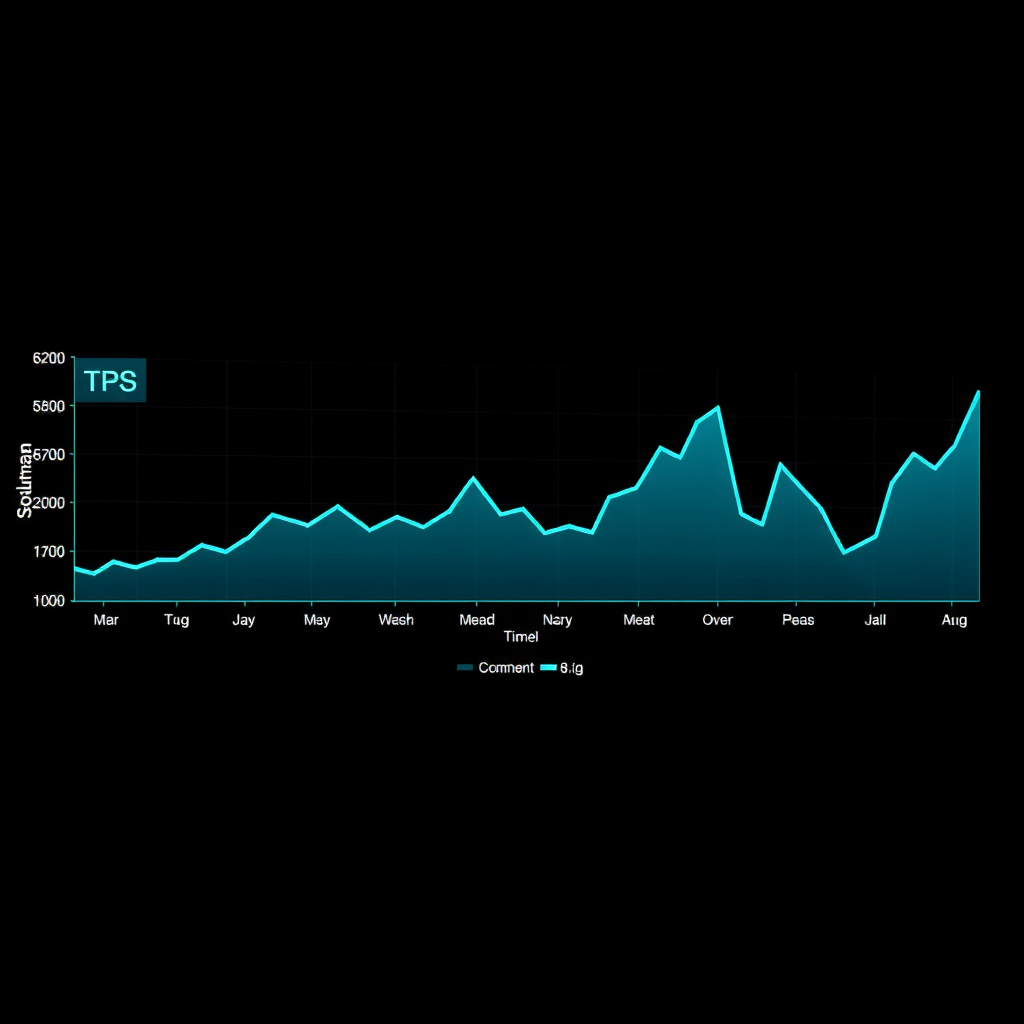Image resolution: width=1024 pixels, height=1024 pixels.
Task: Select the Wesh label on the x-axis
Action: click(396, 620)
